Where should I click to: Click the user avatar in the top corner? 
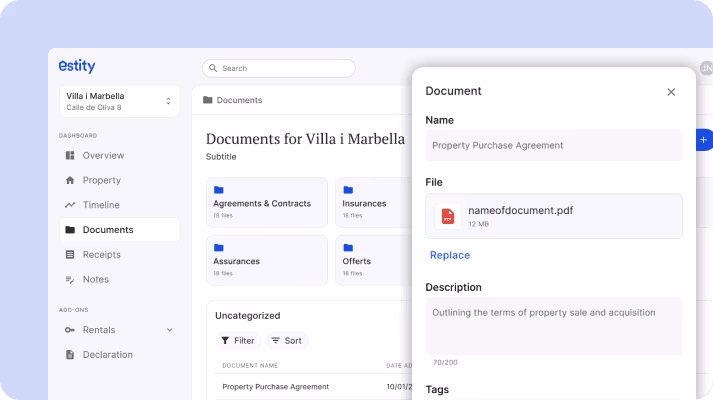click(x=706, y=68)
